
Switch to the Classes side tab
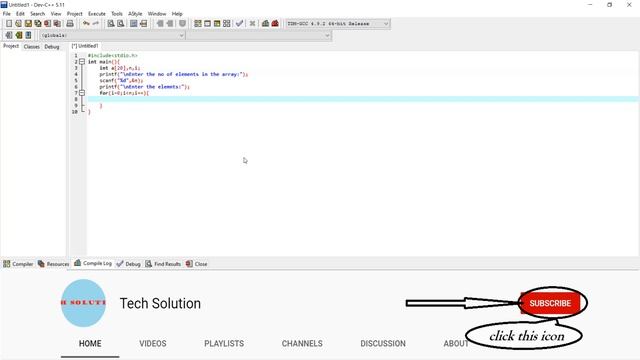pos(31,47)
